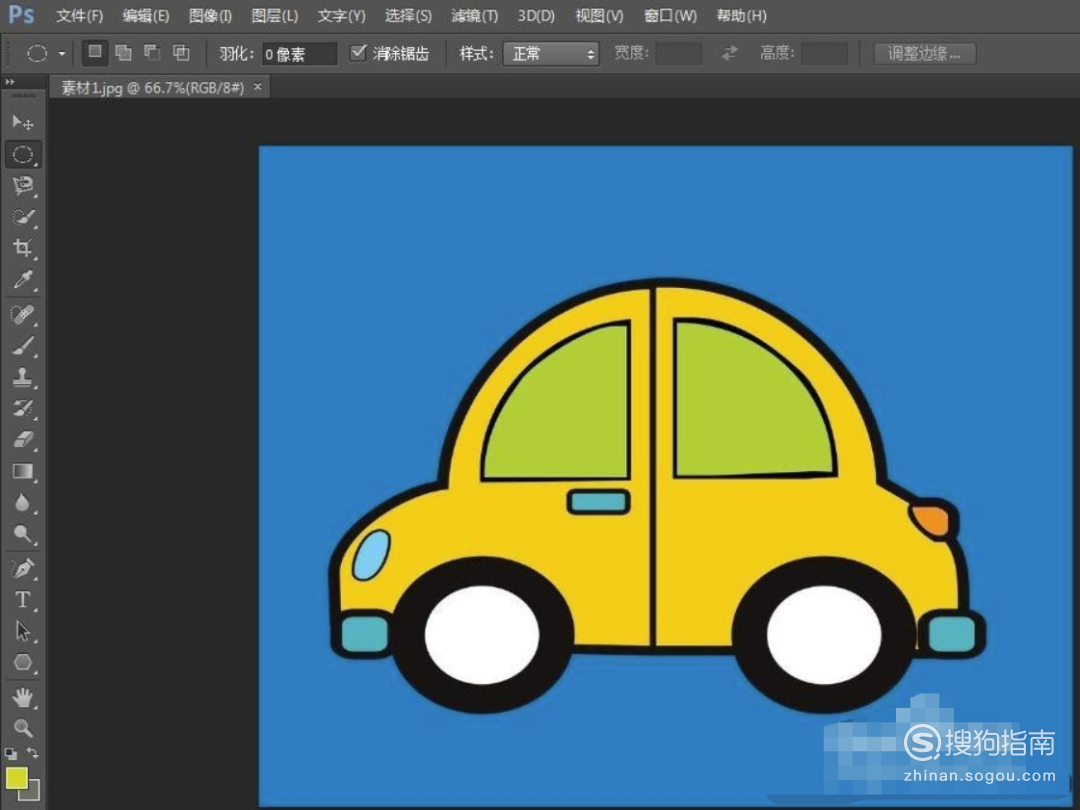1080x810 pixels.
Task: Toggle the anti-alias (消除锯齿) checkbox
Action: click(358, 52)
